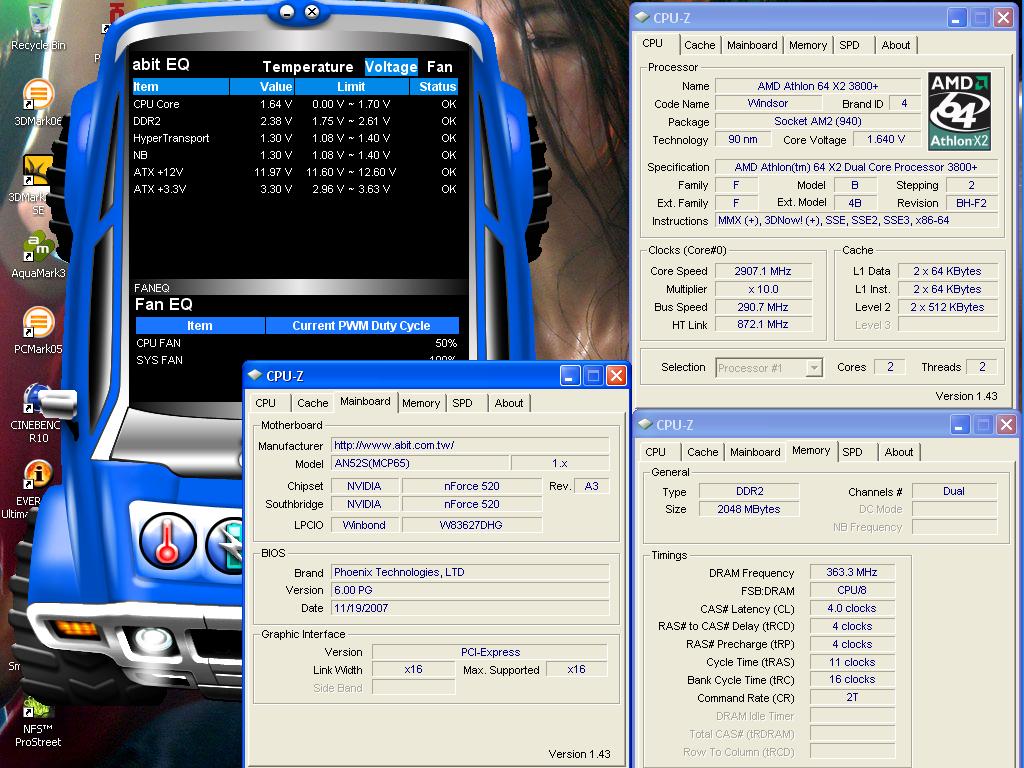Launch the PCMark05 desktop shortcut
The width and height of the screenshot is (1024, 768).
click(x=38, y=330)
